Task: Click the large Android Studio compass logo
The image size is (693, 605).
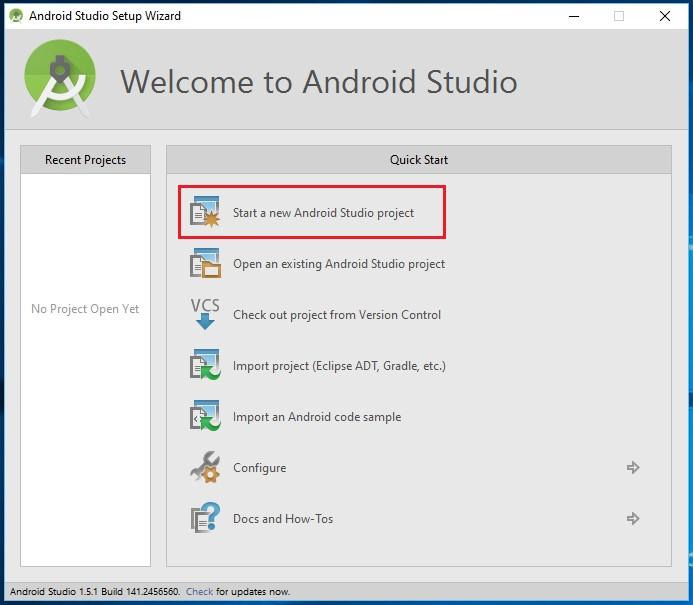Action: (x=60, y=79)
